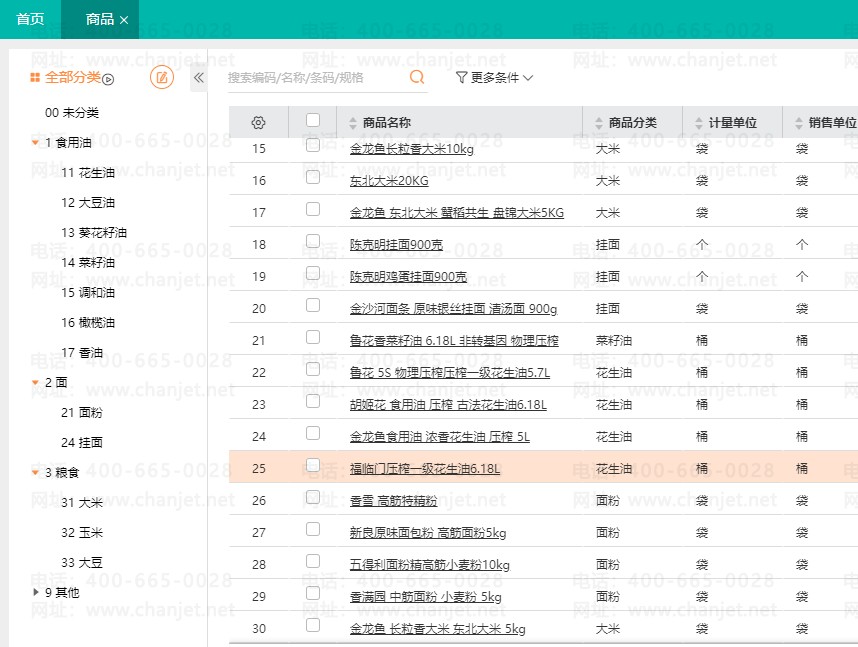
Task: Expand the 9 其他 category
Action: click(x=36, y=592)
